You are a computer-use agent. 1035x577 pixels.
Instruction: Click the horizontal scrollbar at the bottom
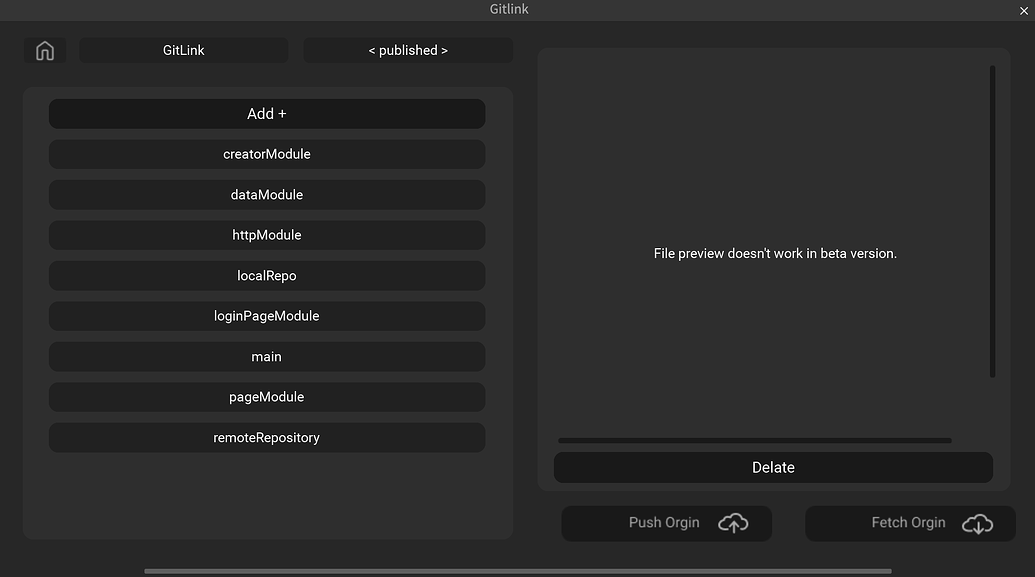pyautogui.click(x=520, y=570)
